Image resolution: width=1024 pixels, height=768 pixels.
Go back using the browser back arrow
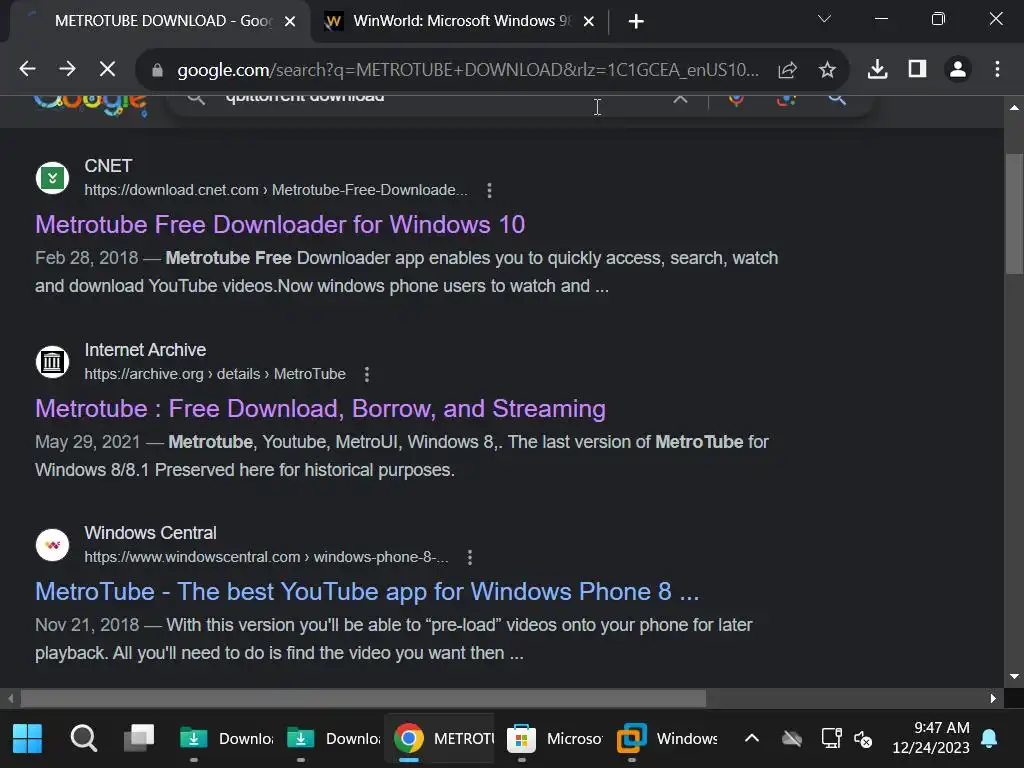27,69
